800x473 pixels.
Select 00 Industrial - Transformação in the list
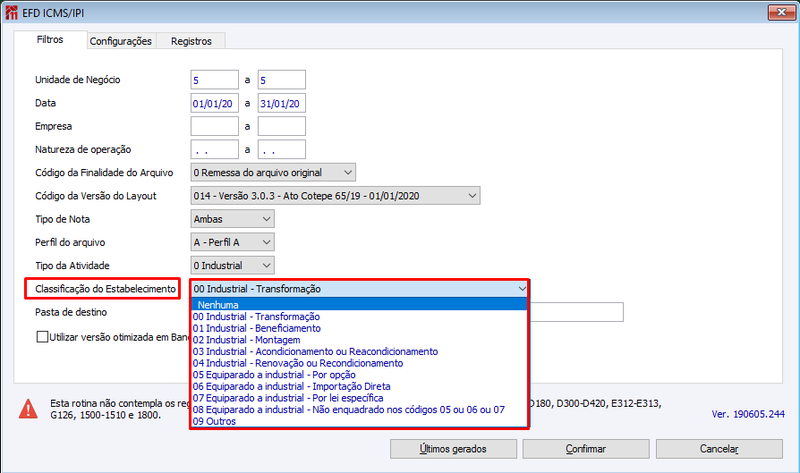pos(359,316)
